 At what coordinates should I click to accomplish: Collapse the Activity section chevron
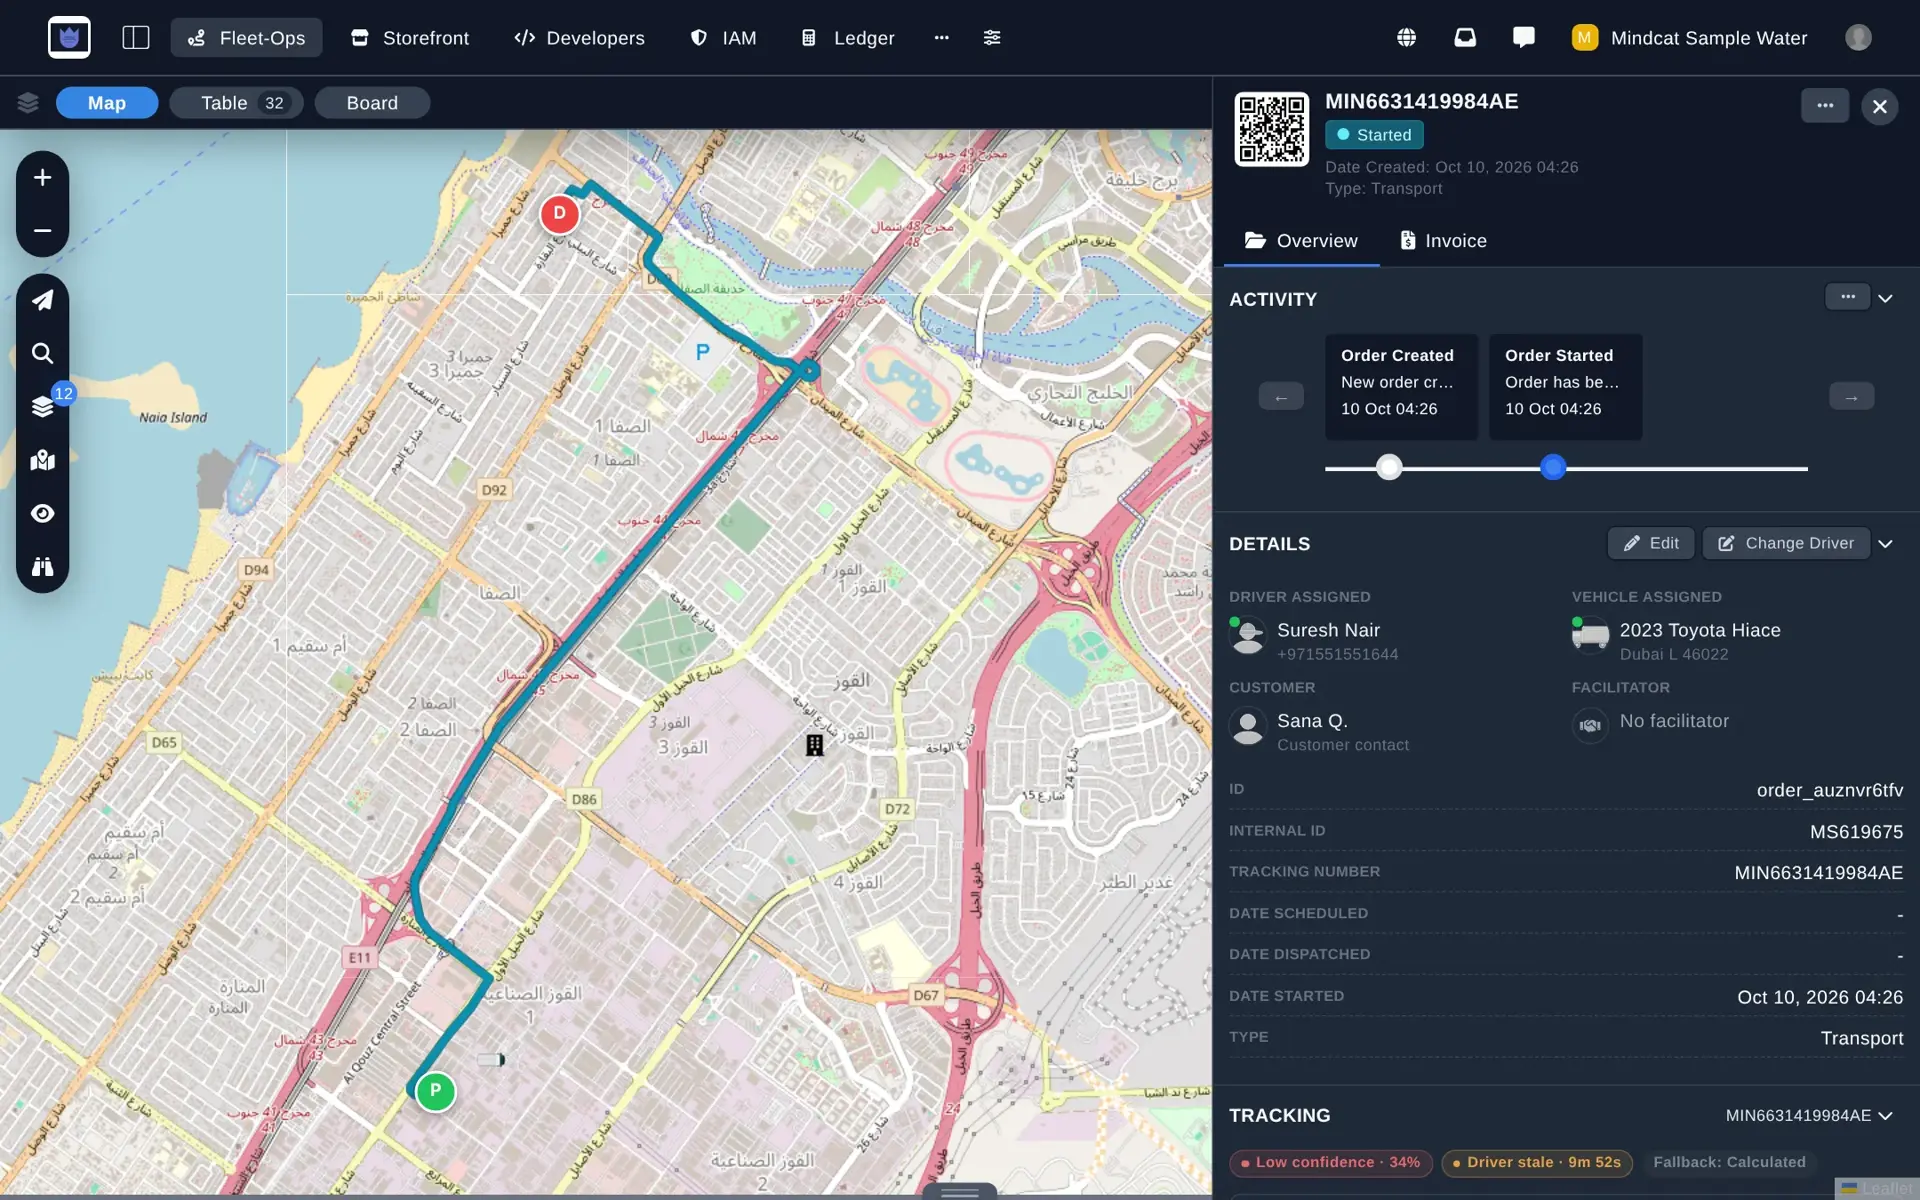click(1886, 299)
